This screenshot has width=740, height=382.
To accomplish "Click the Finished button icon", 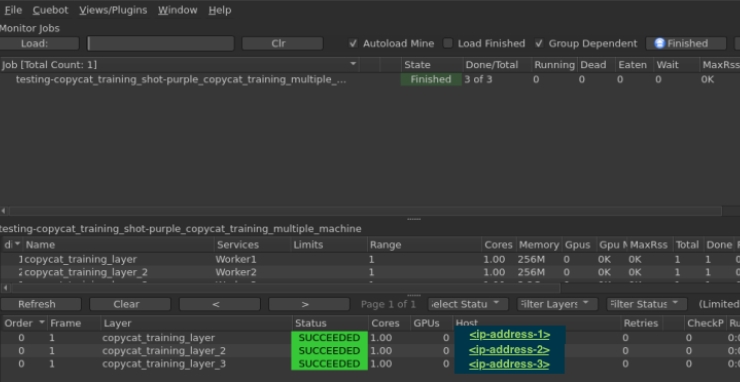I will [659, 43].
